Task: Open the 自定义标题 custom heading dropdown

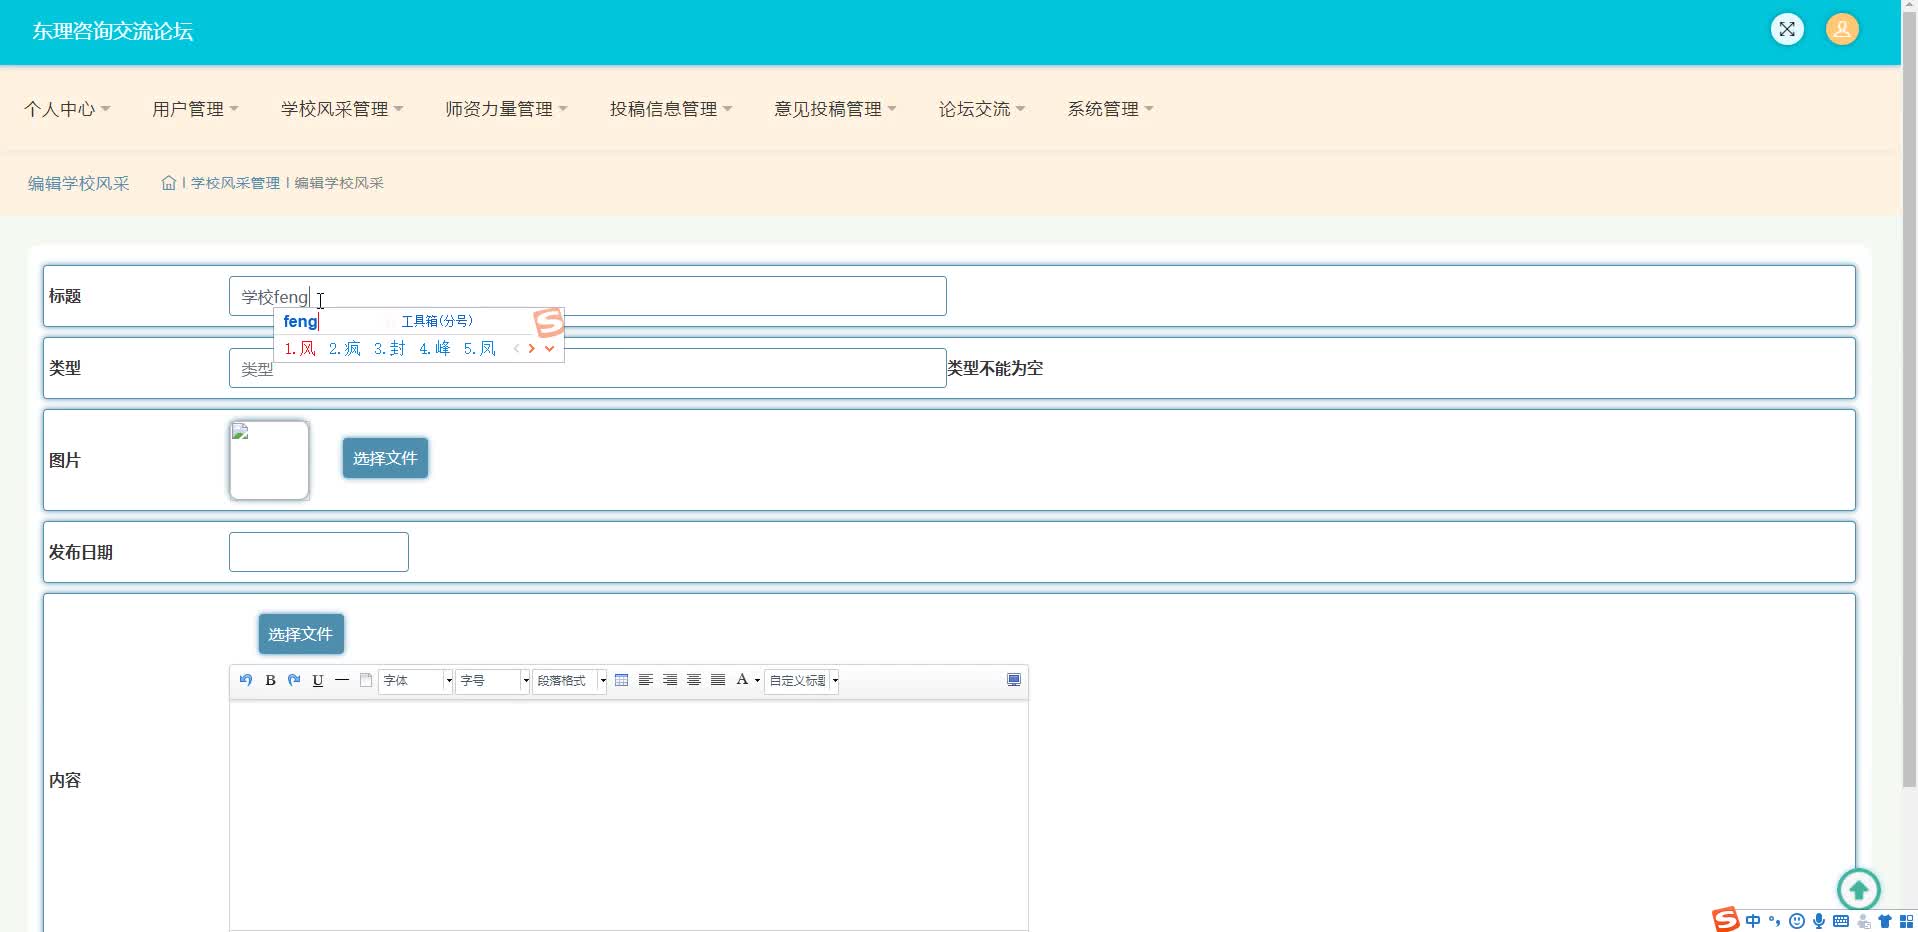Action: 802,680
